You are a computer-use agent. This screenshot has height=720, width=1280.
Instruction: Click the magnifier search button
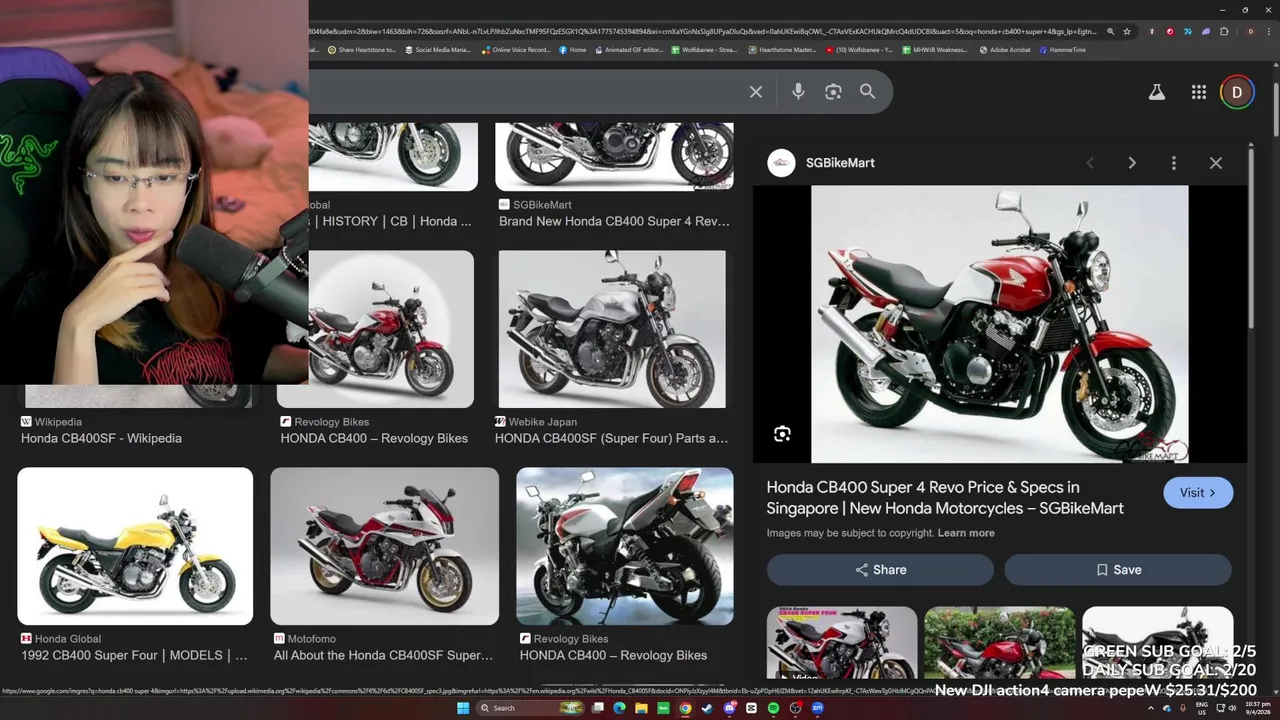click(x=868, y=92)
